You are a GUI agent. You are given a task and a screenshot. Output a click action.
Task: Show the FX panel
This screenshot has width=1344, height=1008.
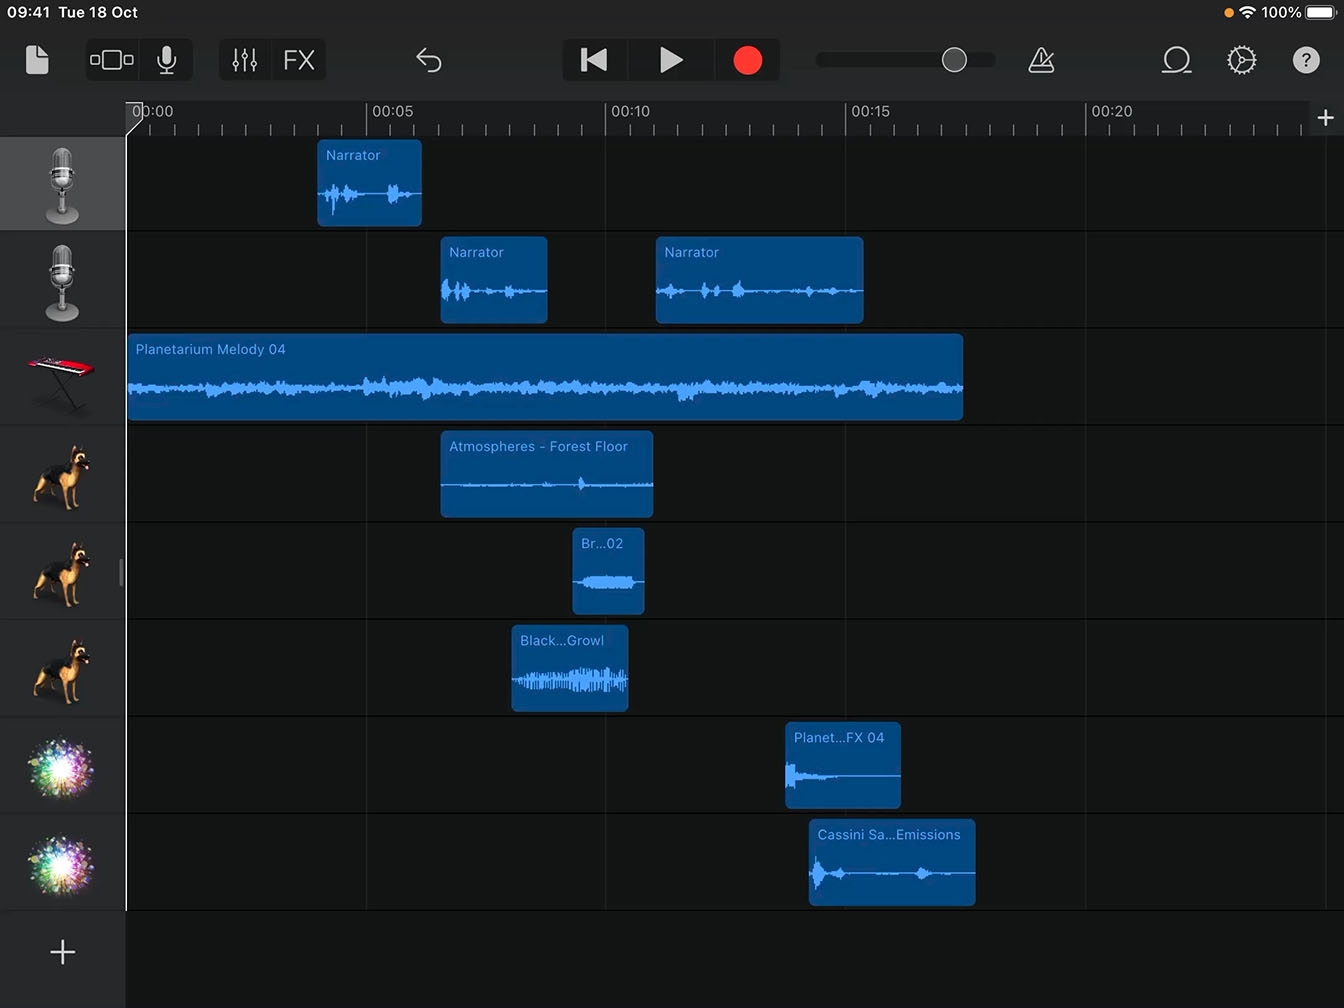[299, 60]
